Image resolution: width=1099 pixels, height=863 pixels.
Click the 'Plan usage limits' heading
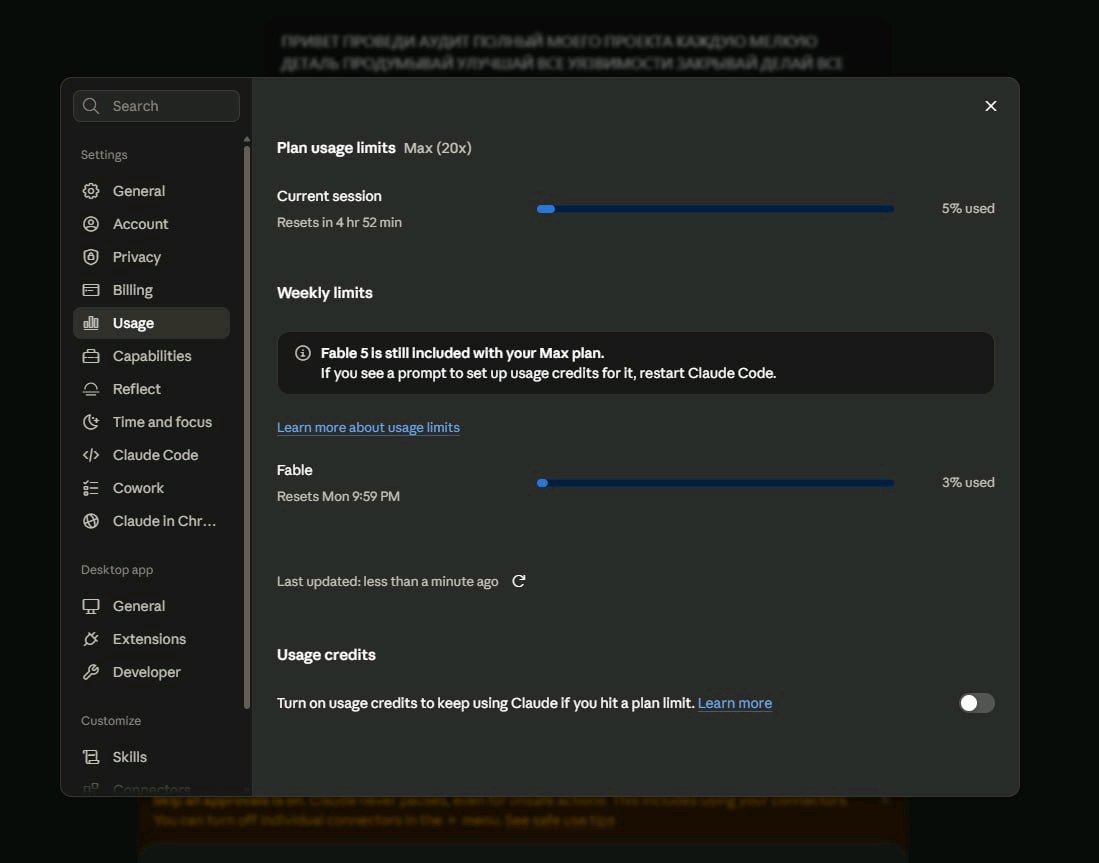(x=336, y=148)
